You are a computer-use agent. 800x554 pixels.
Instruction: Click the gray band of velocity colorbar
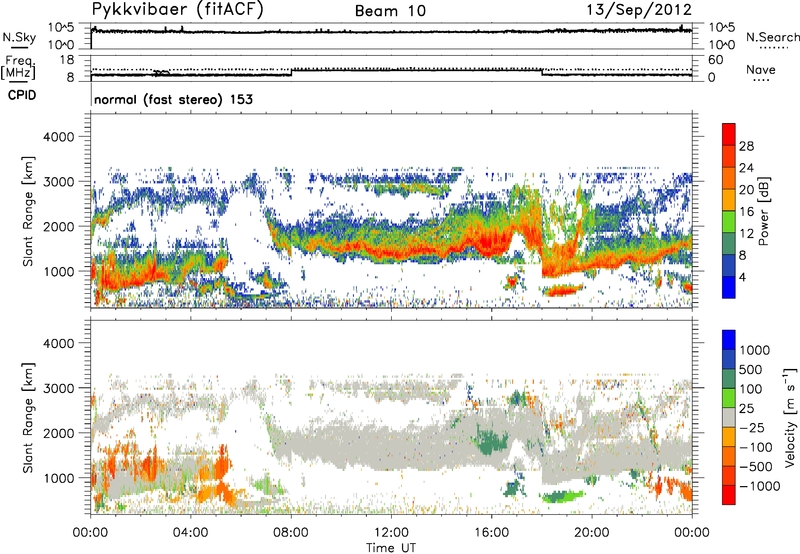(729, 417)
